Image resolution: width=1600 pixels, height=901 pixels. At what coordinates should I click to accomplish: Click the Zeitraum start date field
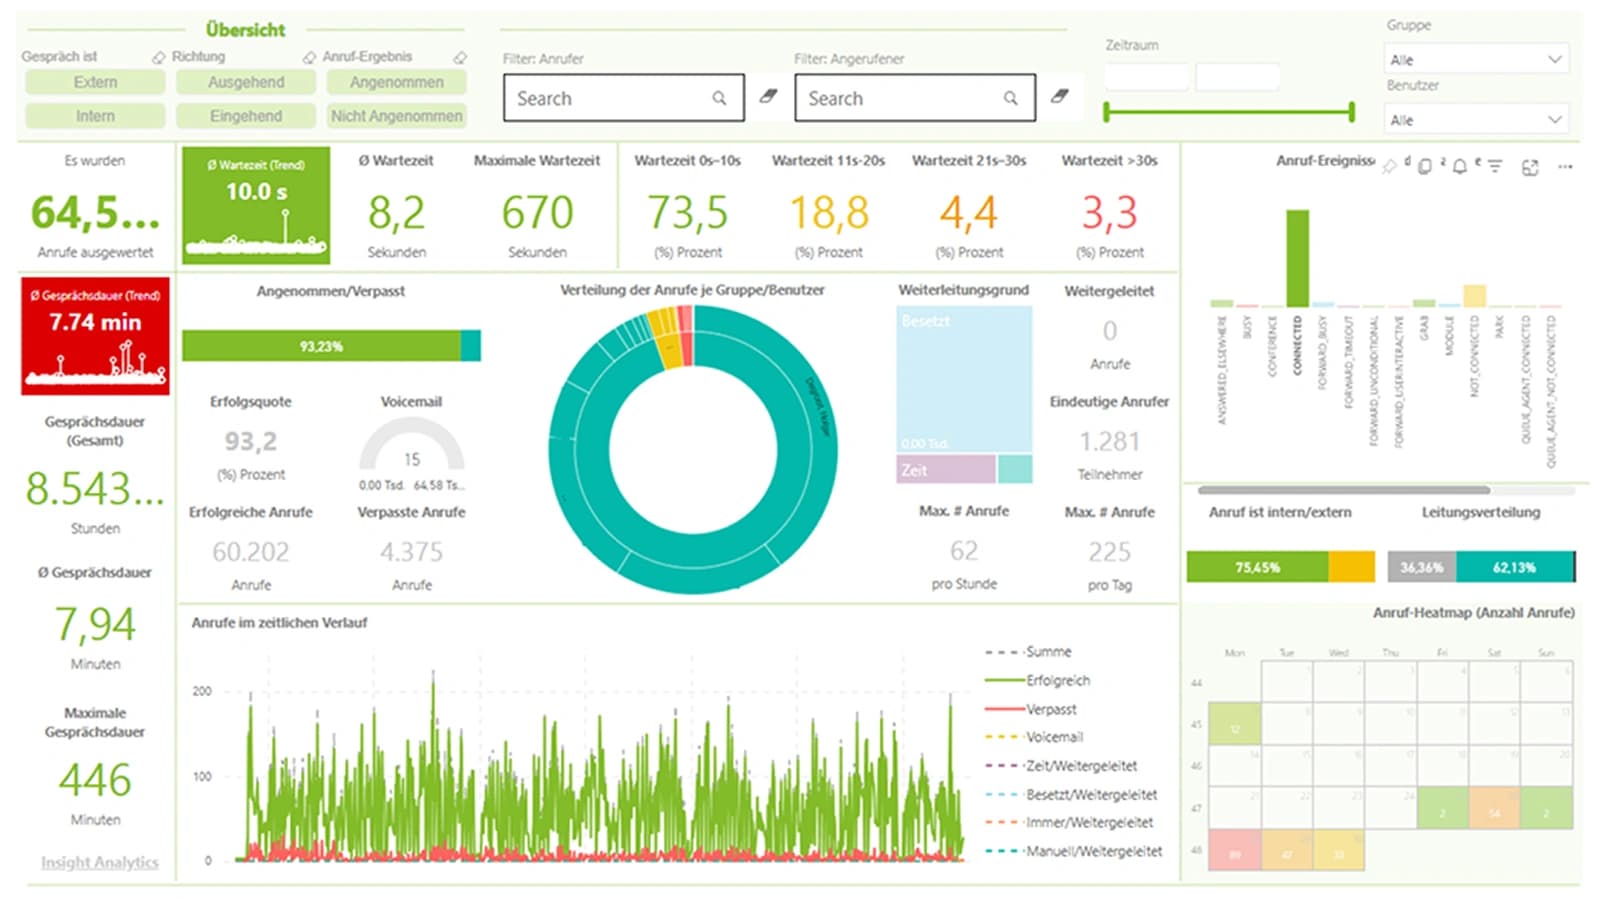(x=1147, y=77)
